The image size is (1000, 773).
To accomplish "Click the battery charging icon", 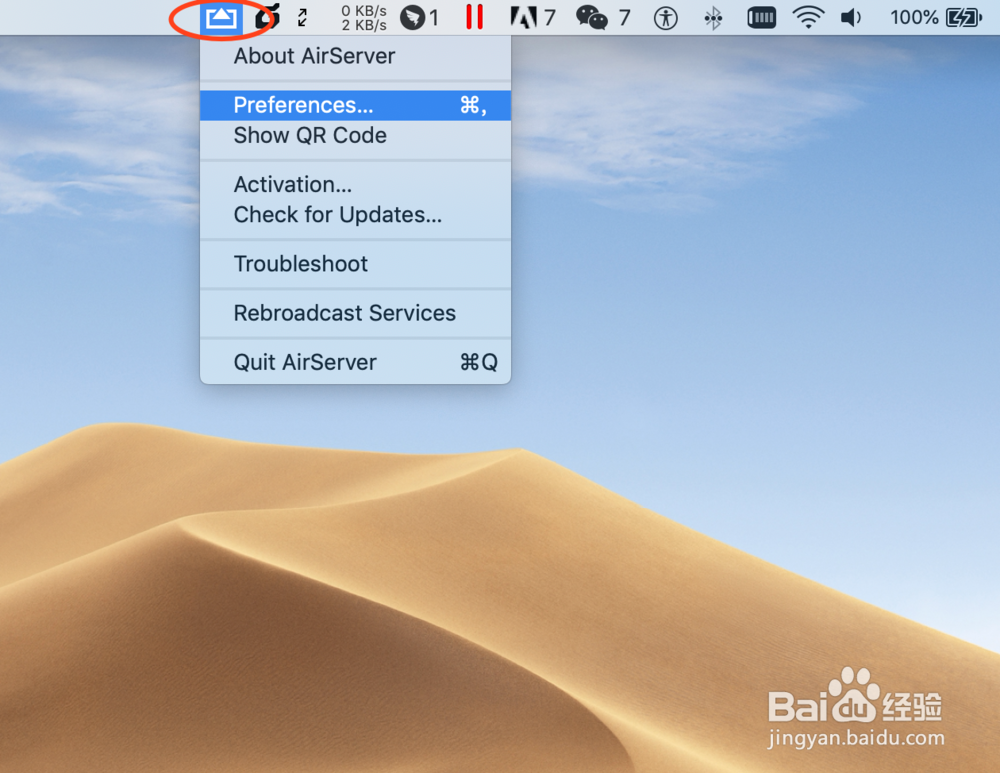I will [964, 17].
